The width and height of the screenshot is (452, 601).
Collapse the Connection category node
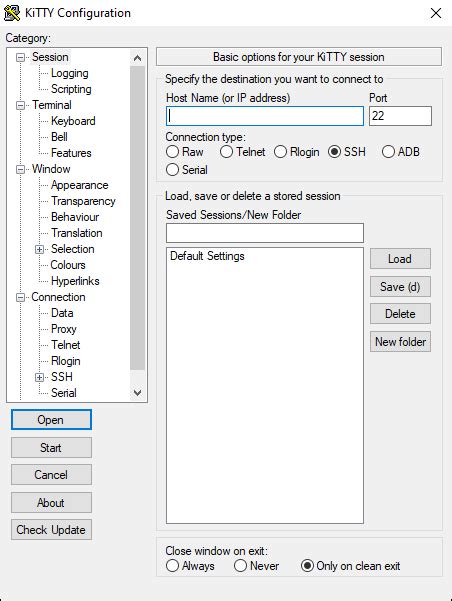[20, 297]
